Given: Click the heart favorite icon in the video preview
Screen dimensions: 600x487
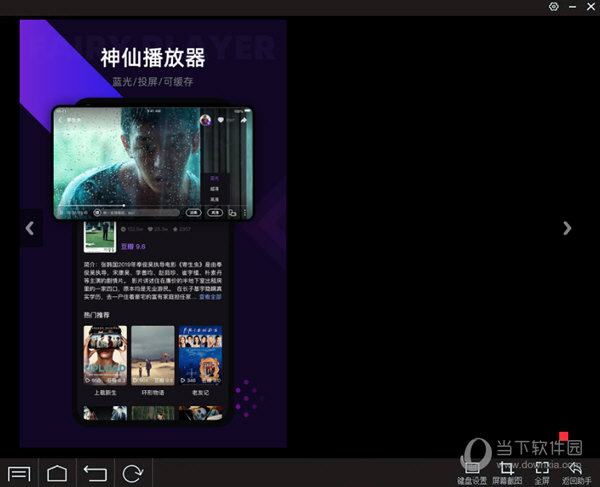Looking at the screenshot, I should pos(221,120).
